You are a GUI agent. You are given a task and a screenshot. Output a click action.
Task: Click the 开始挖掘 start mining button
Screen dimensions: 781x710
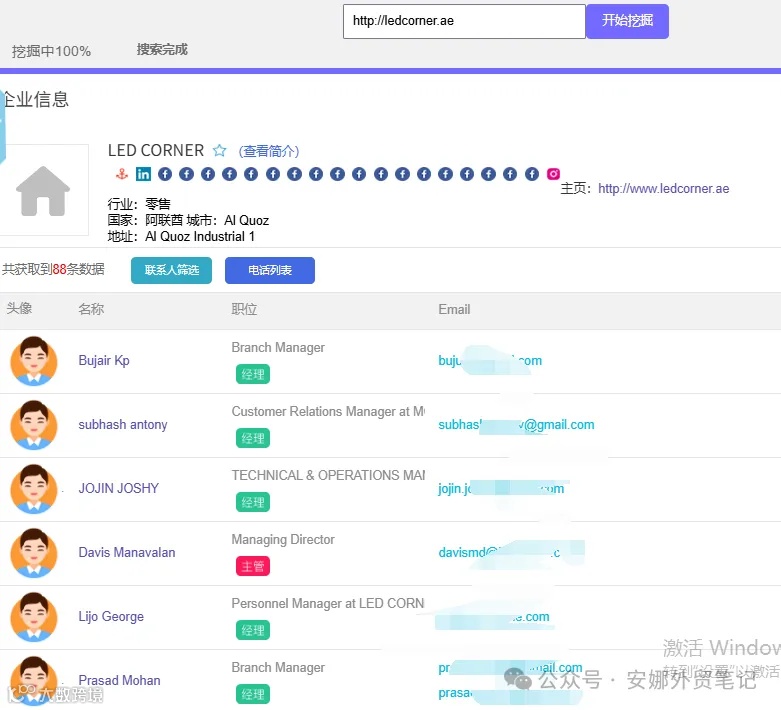coord(627,21)
